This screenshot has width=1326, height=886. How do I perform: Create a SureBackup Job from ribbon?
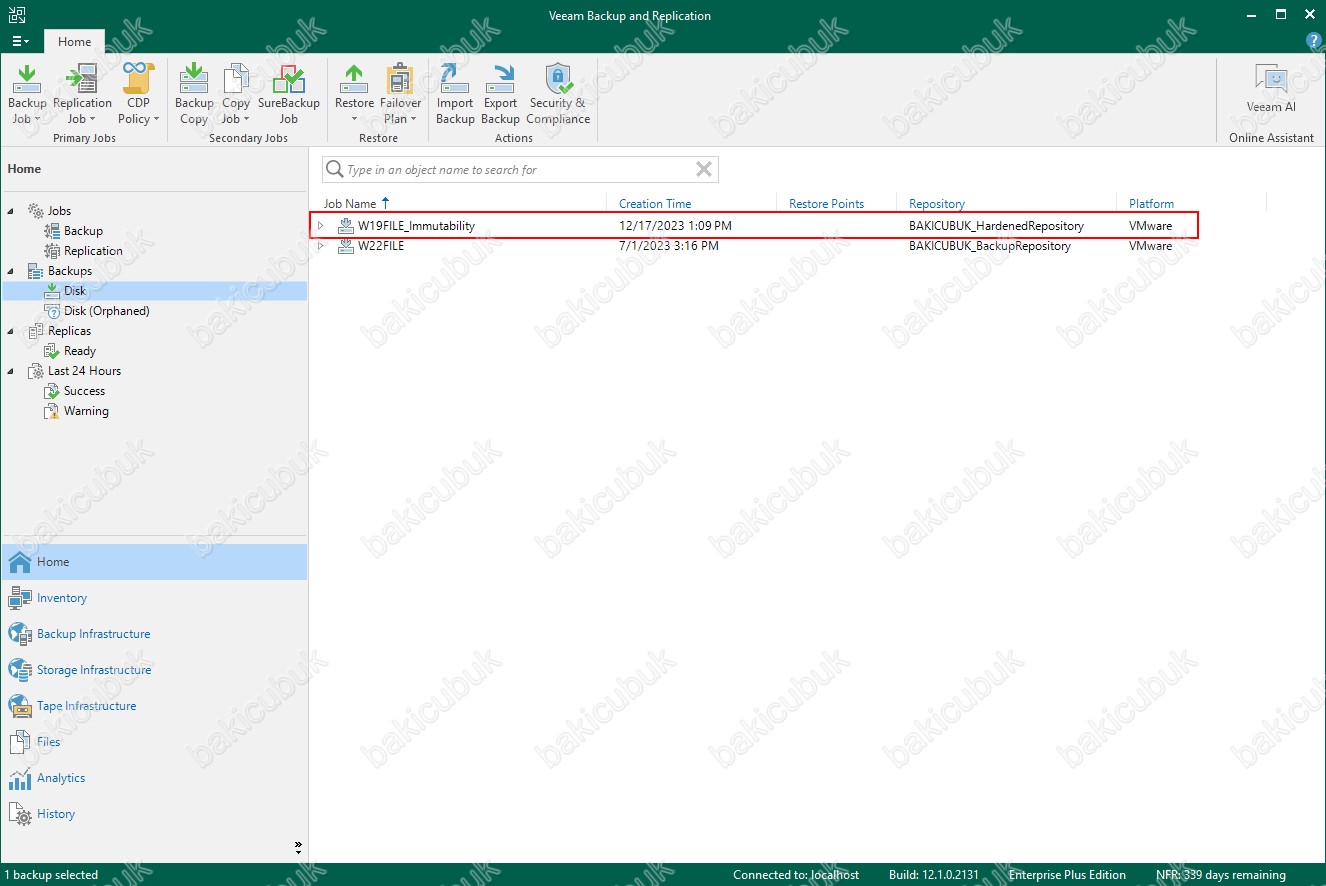tap(288, 94)
